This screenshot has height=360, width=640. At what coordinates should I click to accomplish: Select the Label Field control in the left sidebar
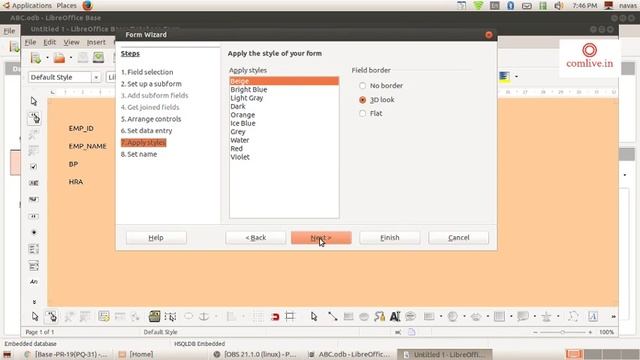34,282
